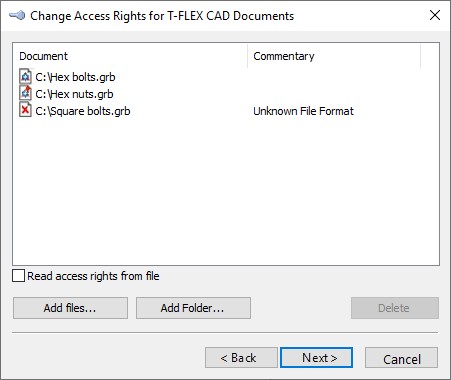This screenshot has height=380, width=451.
Task: Select the C:\Hex nuts.grb entry
Action: click(x=74, y=94)
